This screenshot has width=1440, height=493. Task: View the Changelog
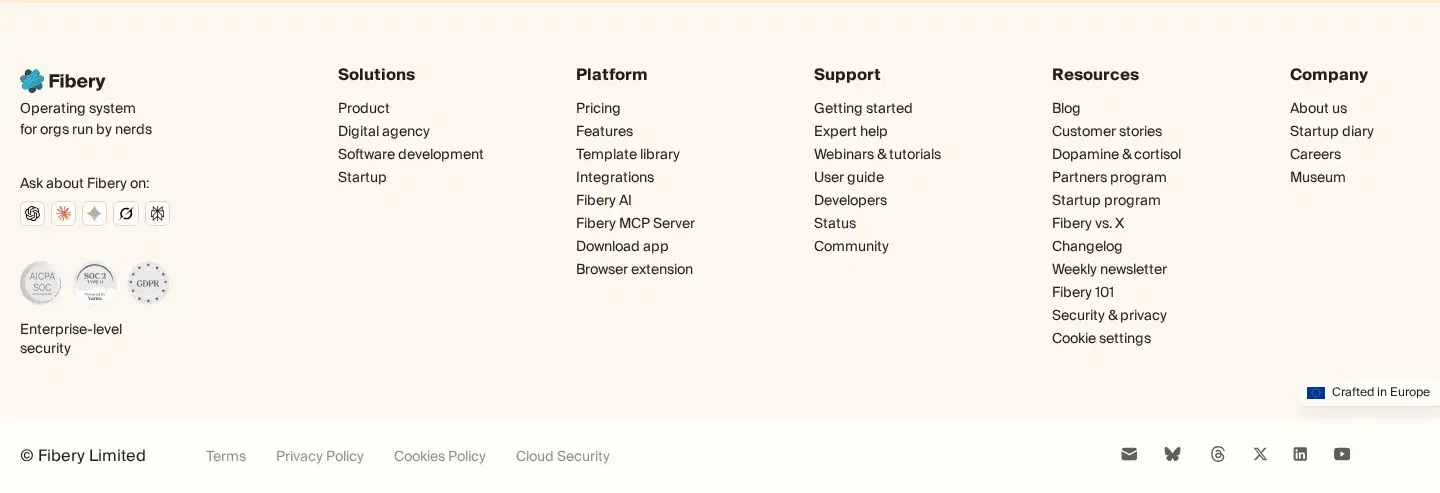pos(1087,246)
